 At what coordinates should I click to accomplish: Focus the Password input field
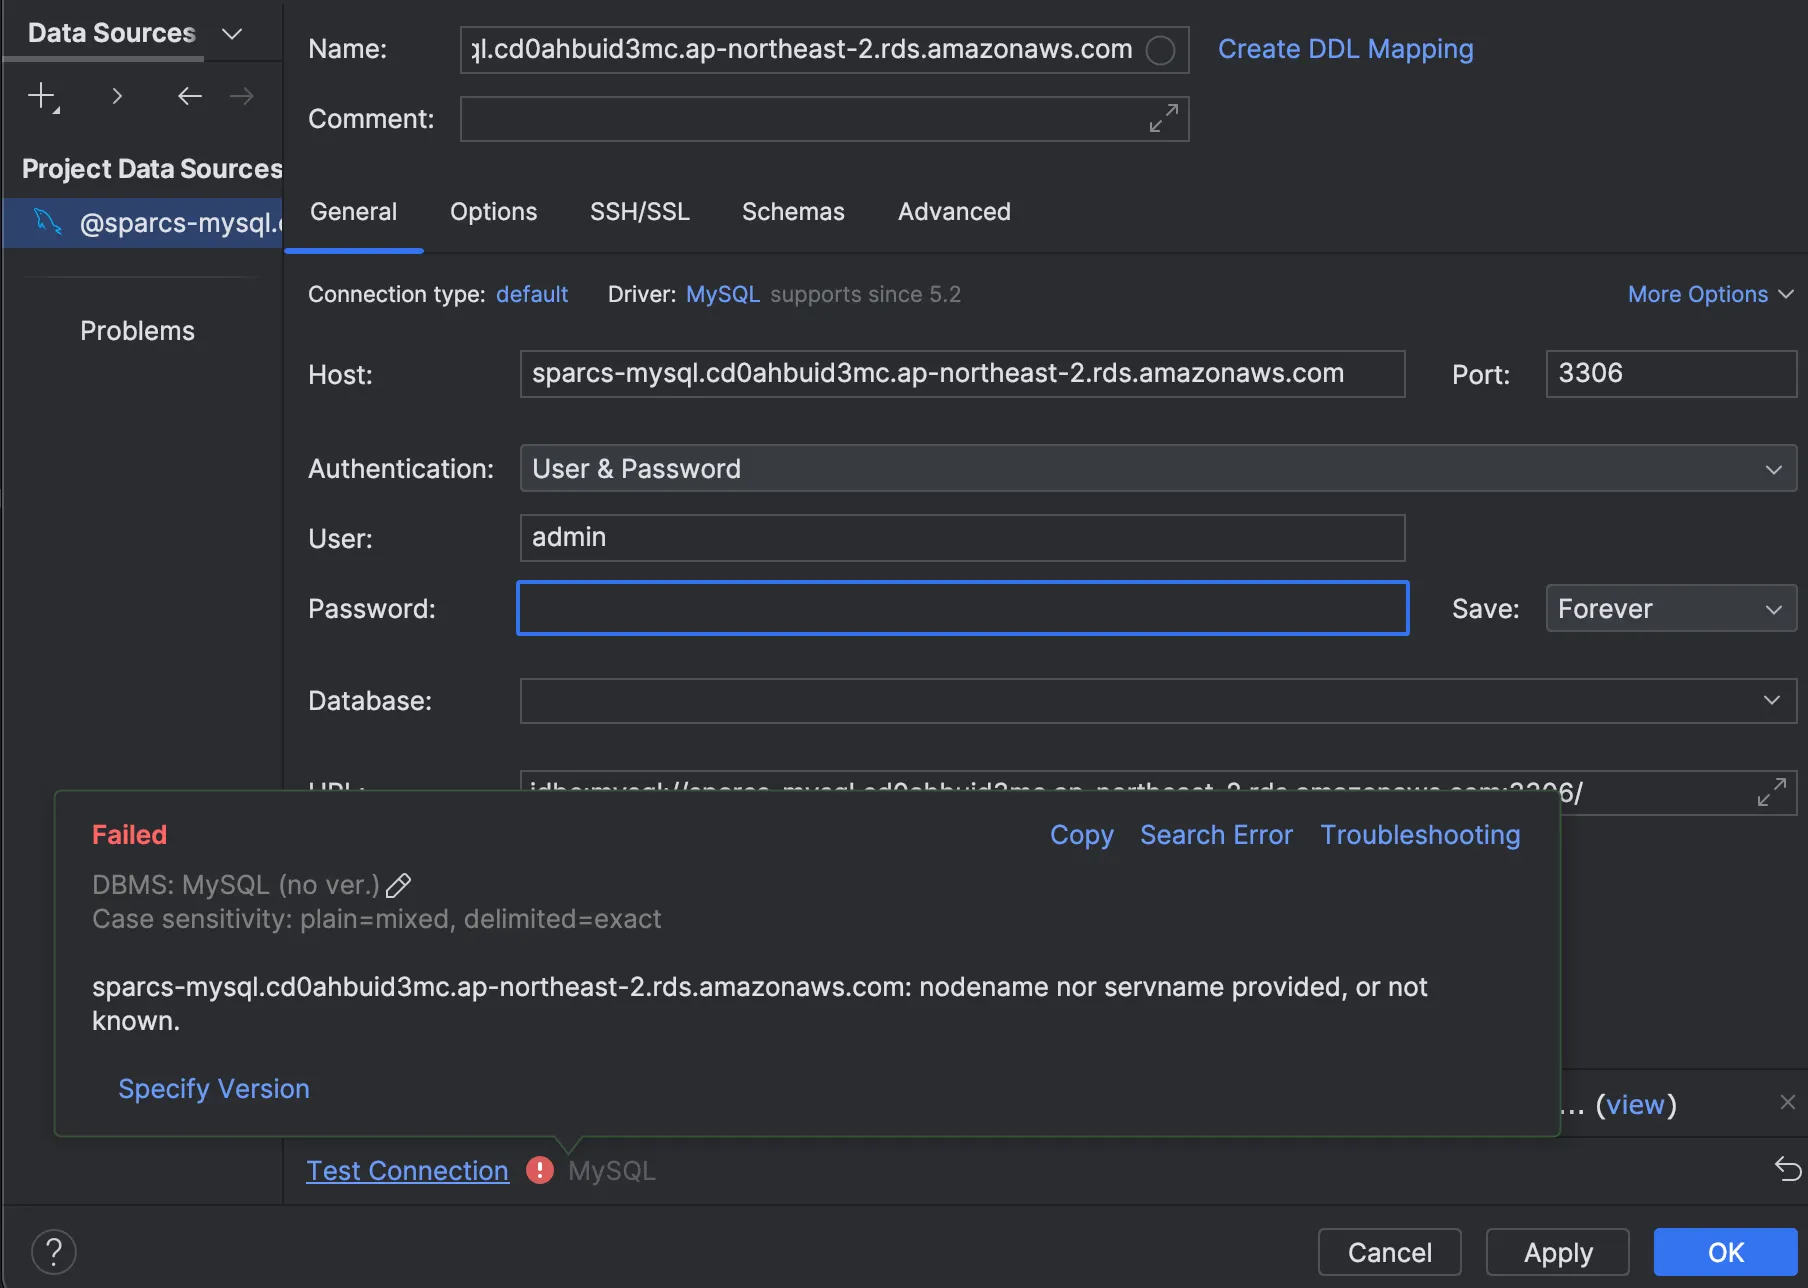point(962,609)
